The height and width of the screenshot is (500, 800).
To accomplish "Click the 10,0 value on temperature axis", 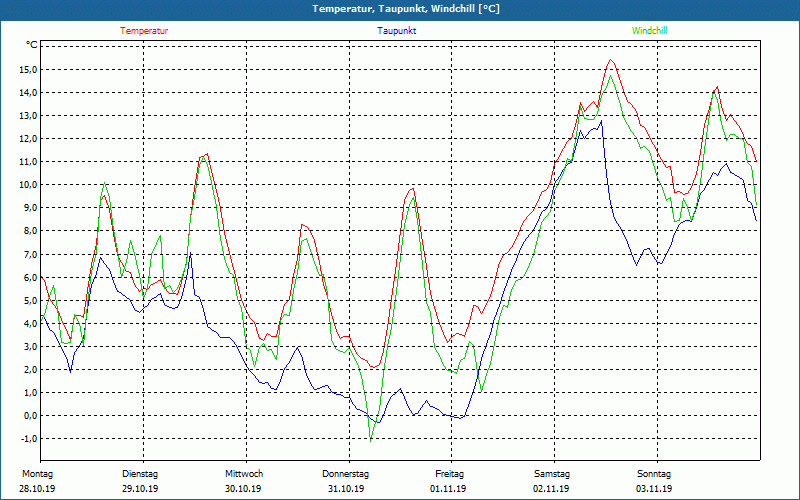I will pos(28,185).
